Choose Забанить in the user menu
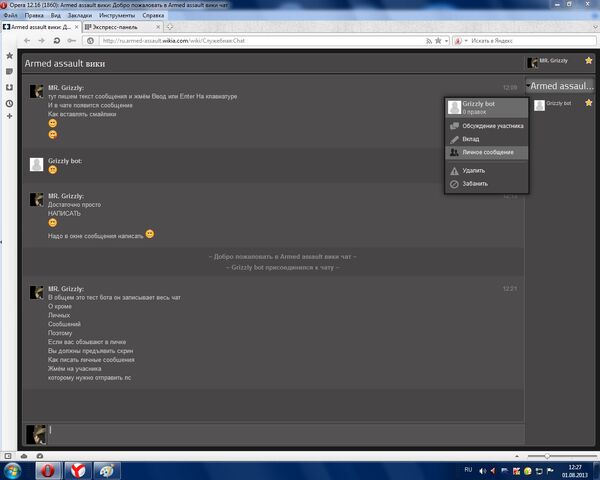600x480 pixels. [x=486, y=184]
